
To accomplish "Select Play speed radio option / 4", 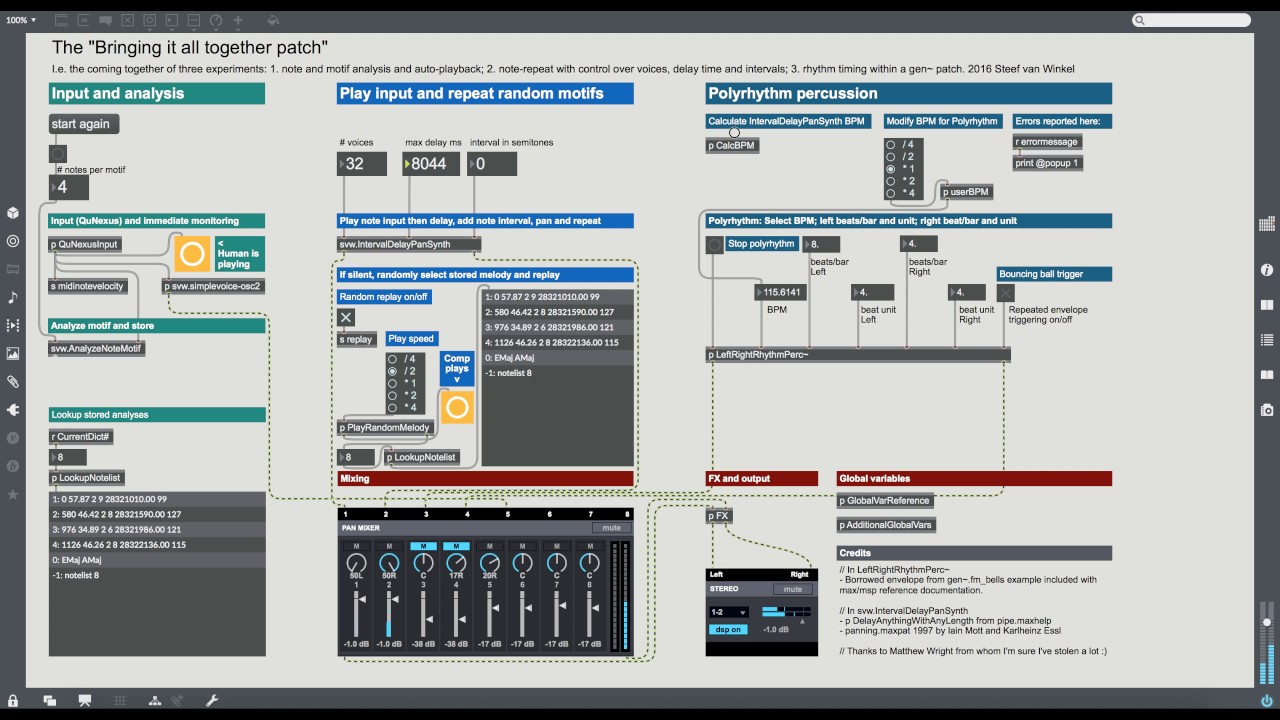I will (x=394, y=359).
